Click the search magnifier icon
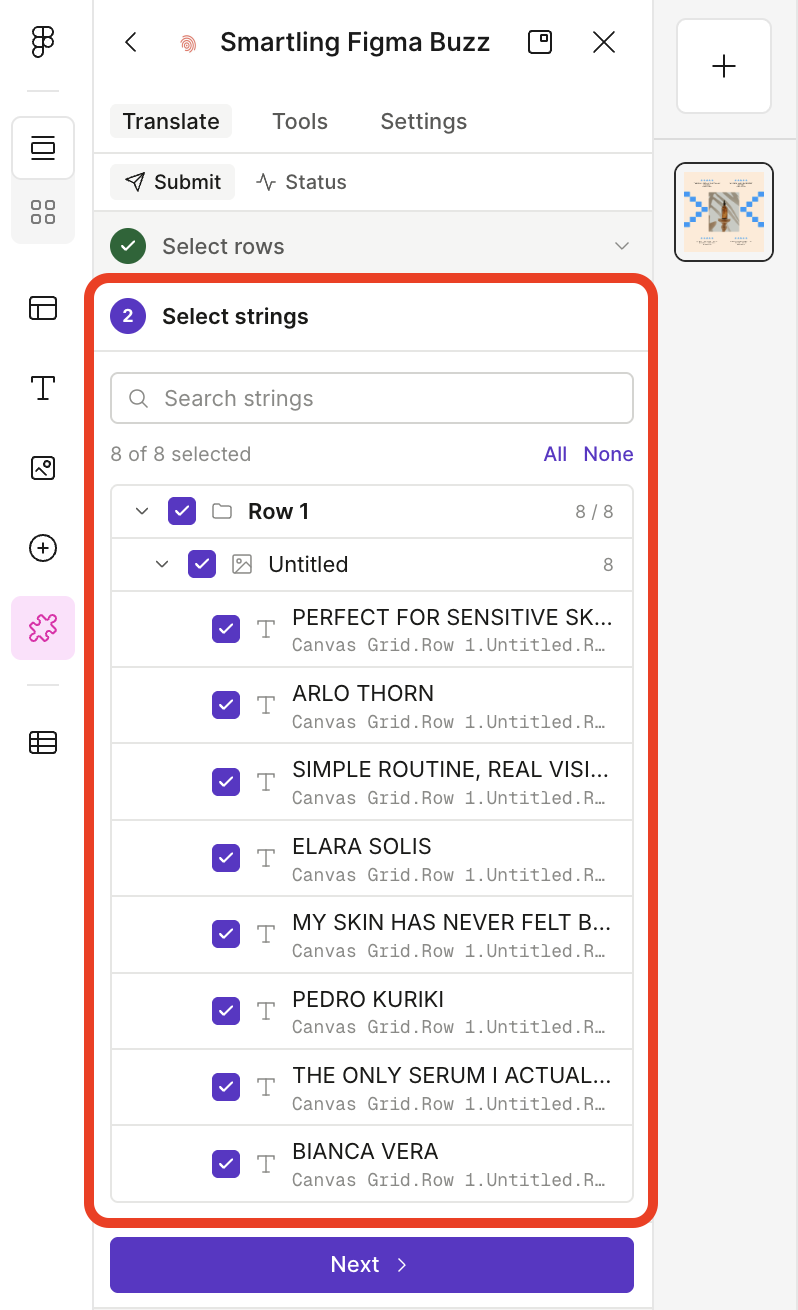The image size is (798, 1310). click(139, 398)
